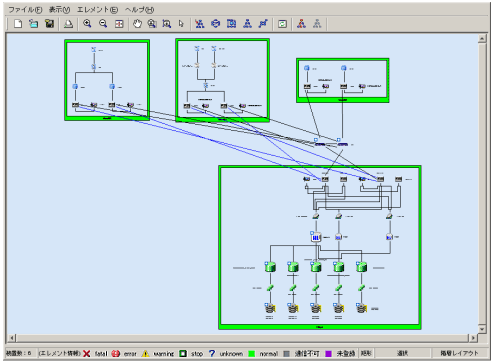Click the red hierarchy tree toolbar icon

click(x=301, y=24)
